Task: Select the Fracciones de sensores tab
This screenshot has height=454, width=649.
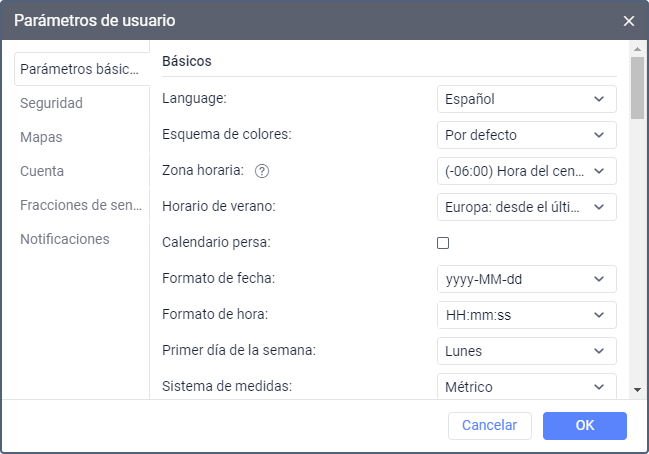Action: (x=82, y=205)
